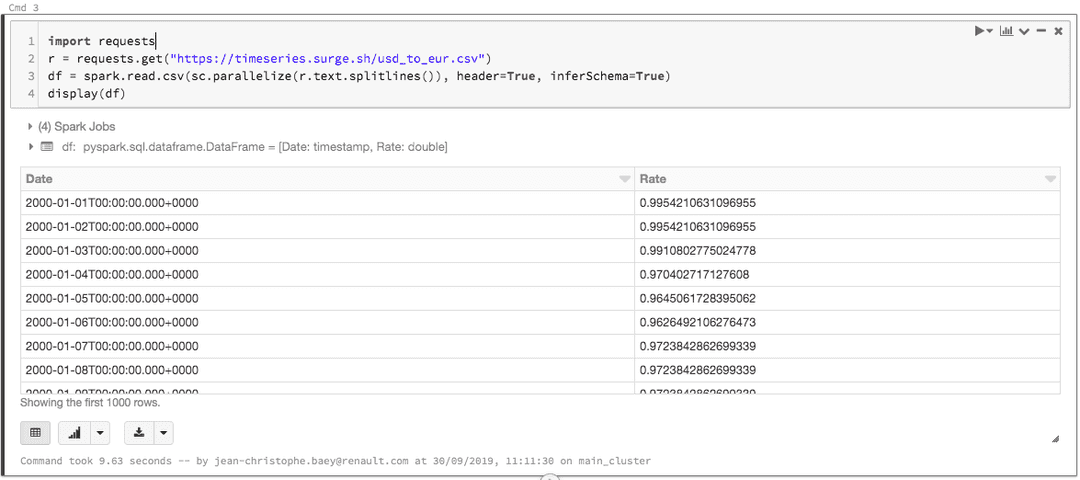Open chart type dropdown arrow
Image resolution: width=1080 pixels, height=480 pixels.
pyautogui.click(x=99, y=433)
